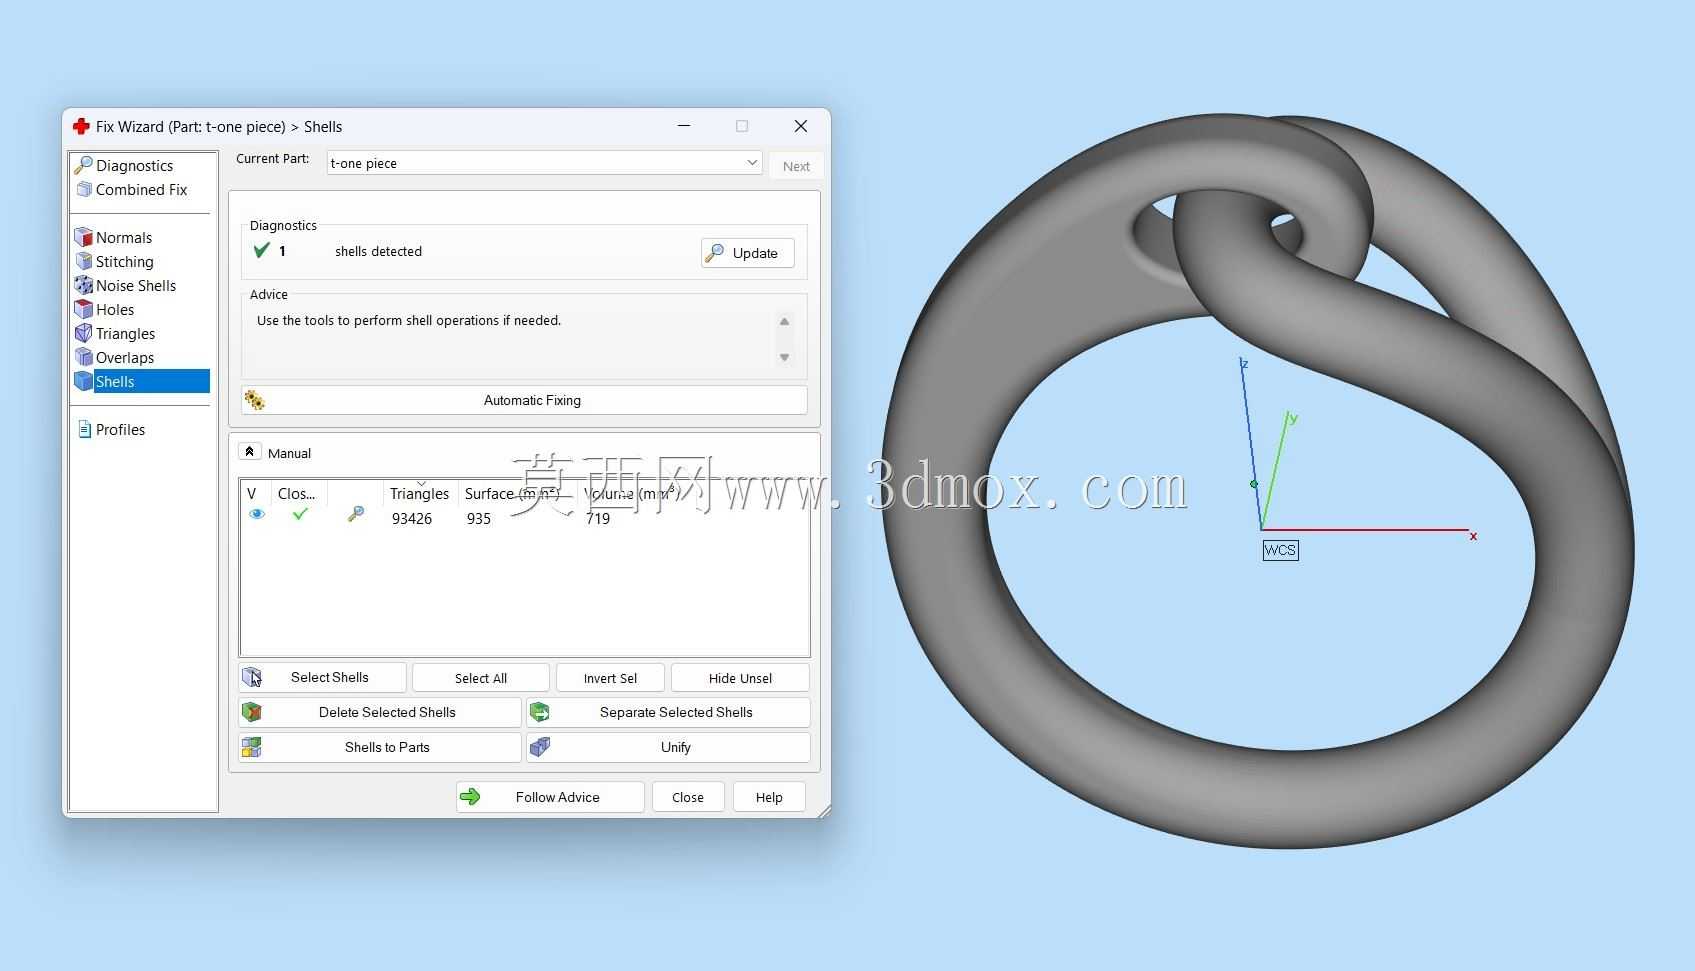Click Select All button
This screenshot has height=971, width=1695.
point(481,678)
